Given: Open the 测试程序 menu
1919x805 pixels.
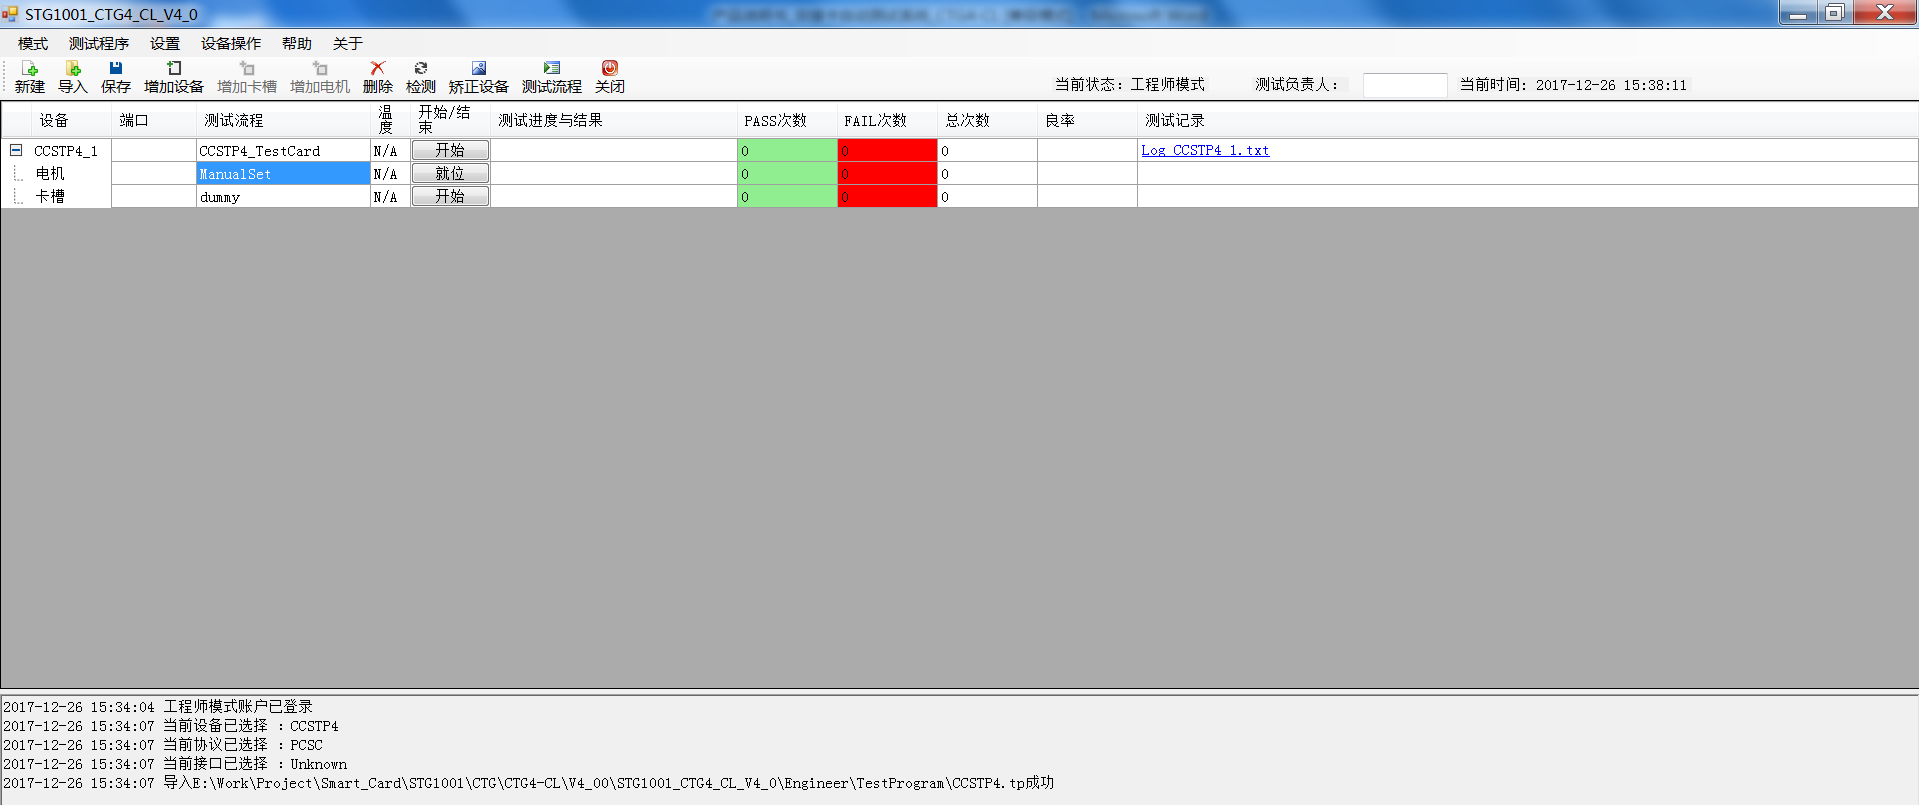Looking at the screenshot, I should pyautogui.click(x=99, y=44).
